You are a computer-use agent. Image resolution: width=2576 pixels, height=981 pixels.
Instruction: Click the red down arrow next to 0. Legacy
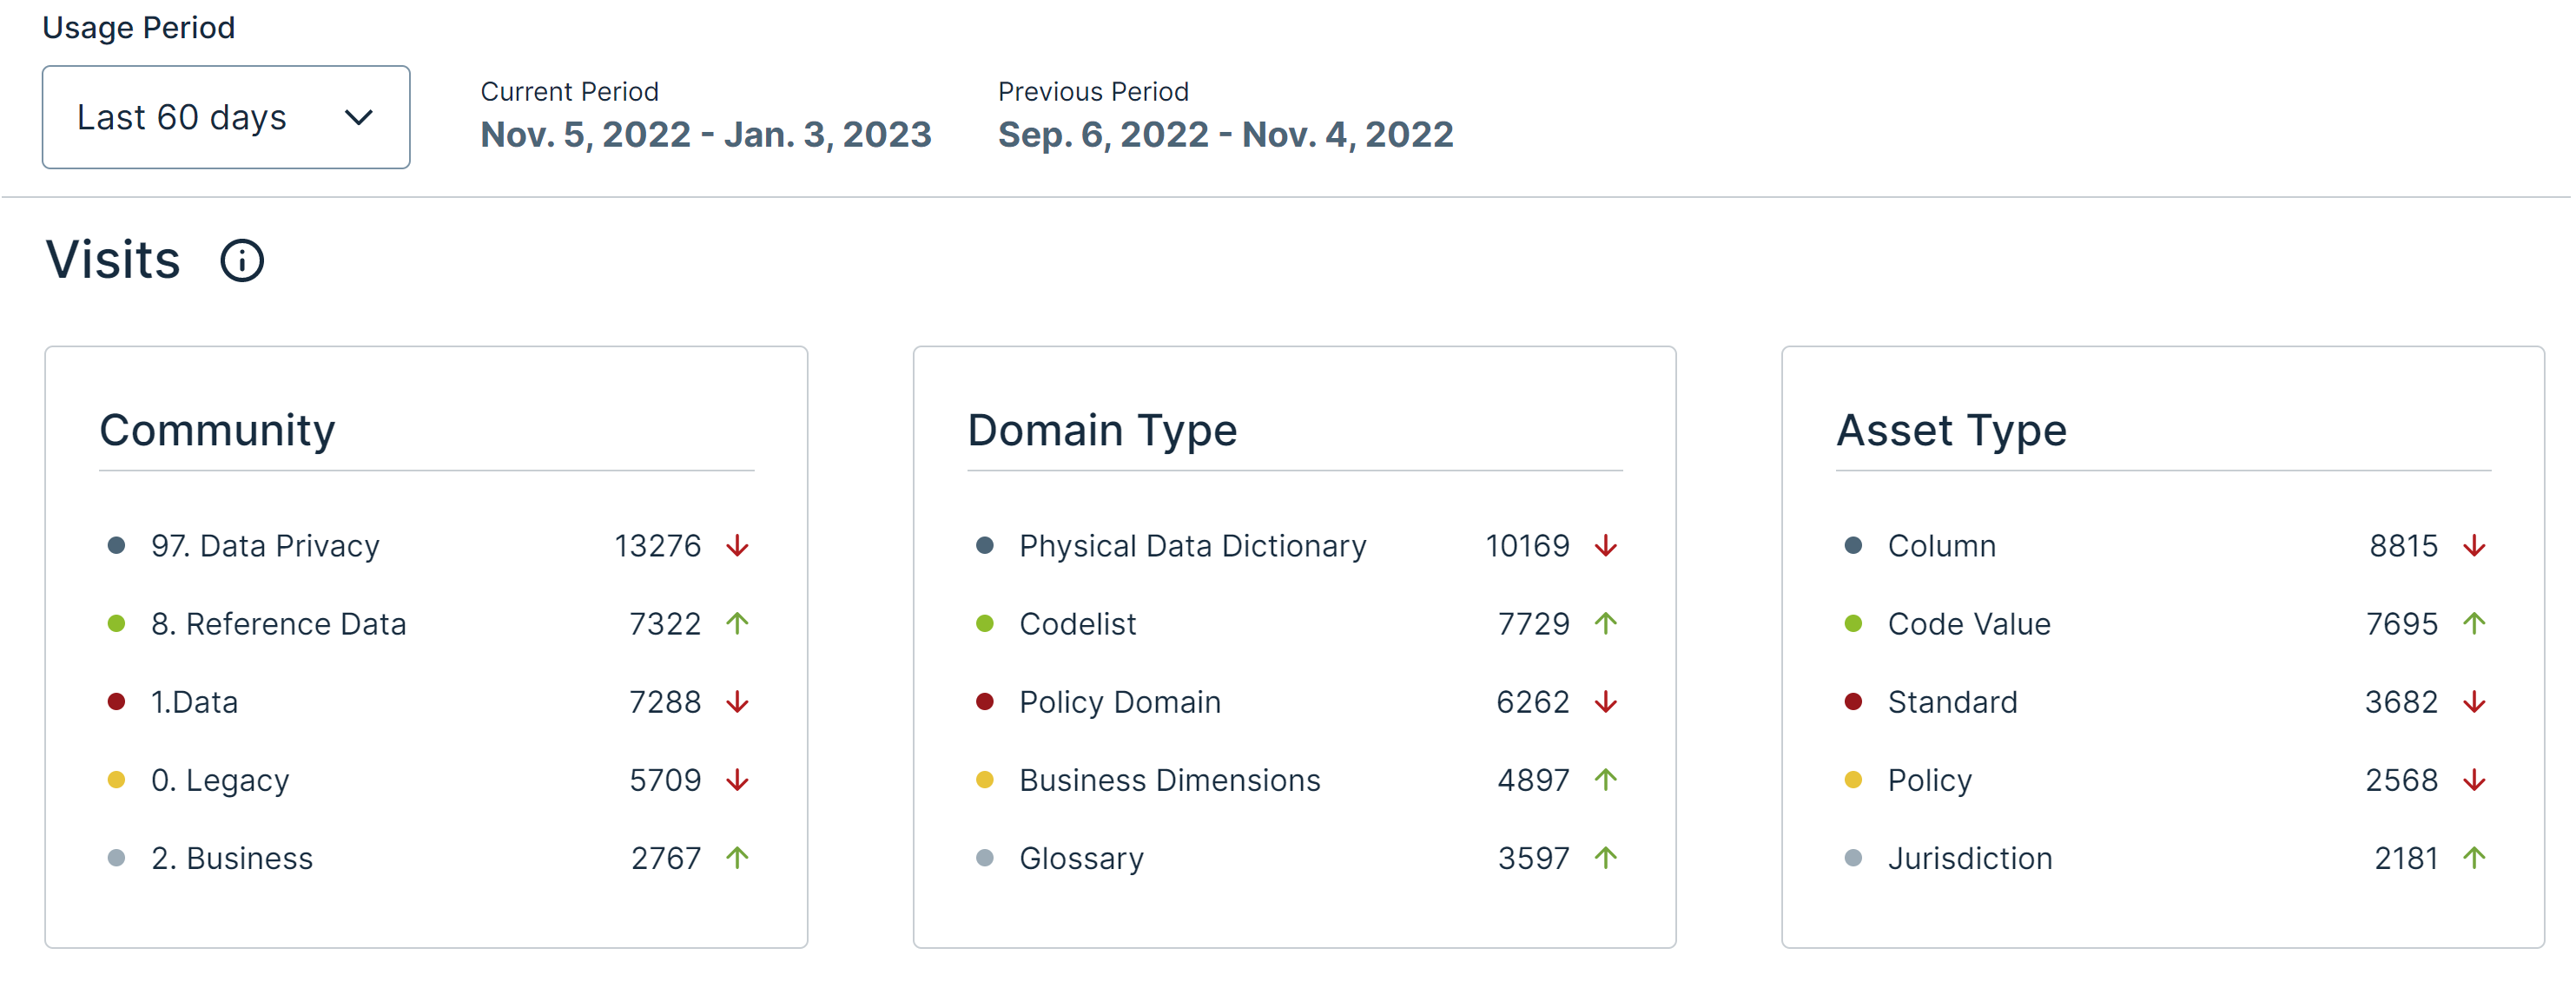(x=738, y=780)
